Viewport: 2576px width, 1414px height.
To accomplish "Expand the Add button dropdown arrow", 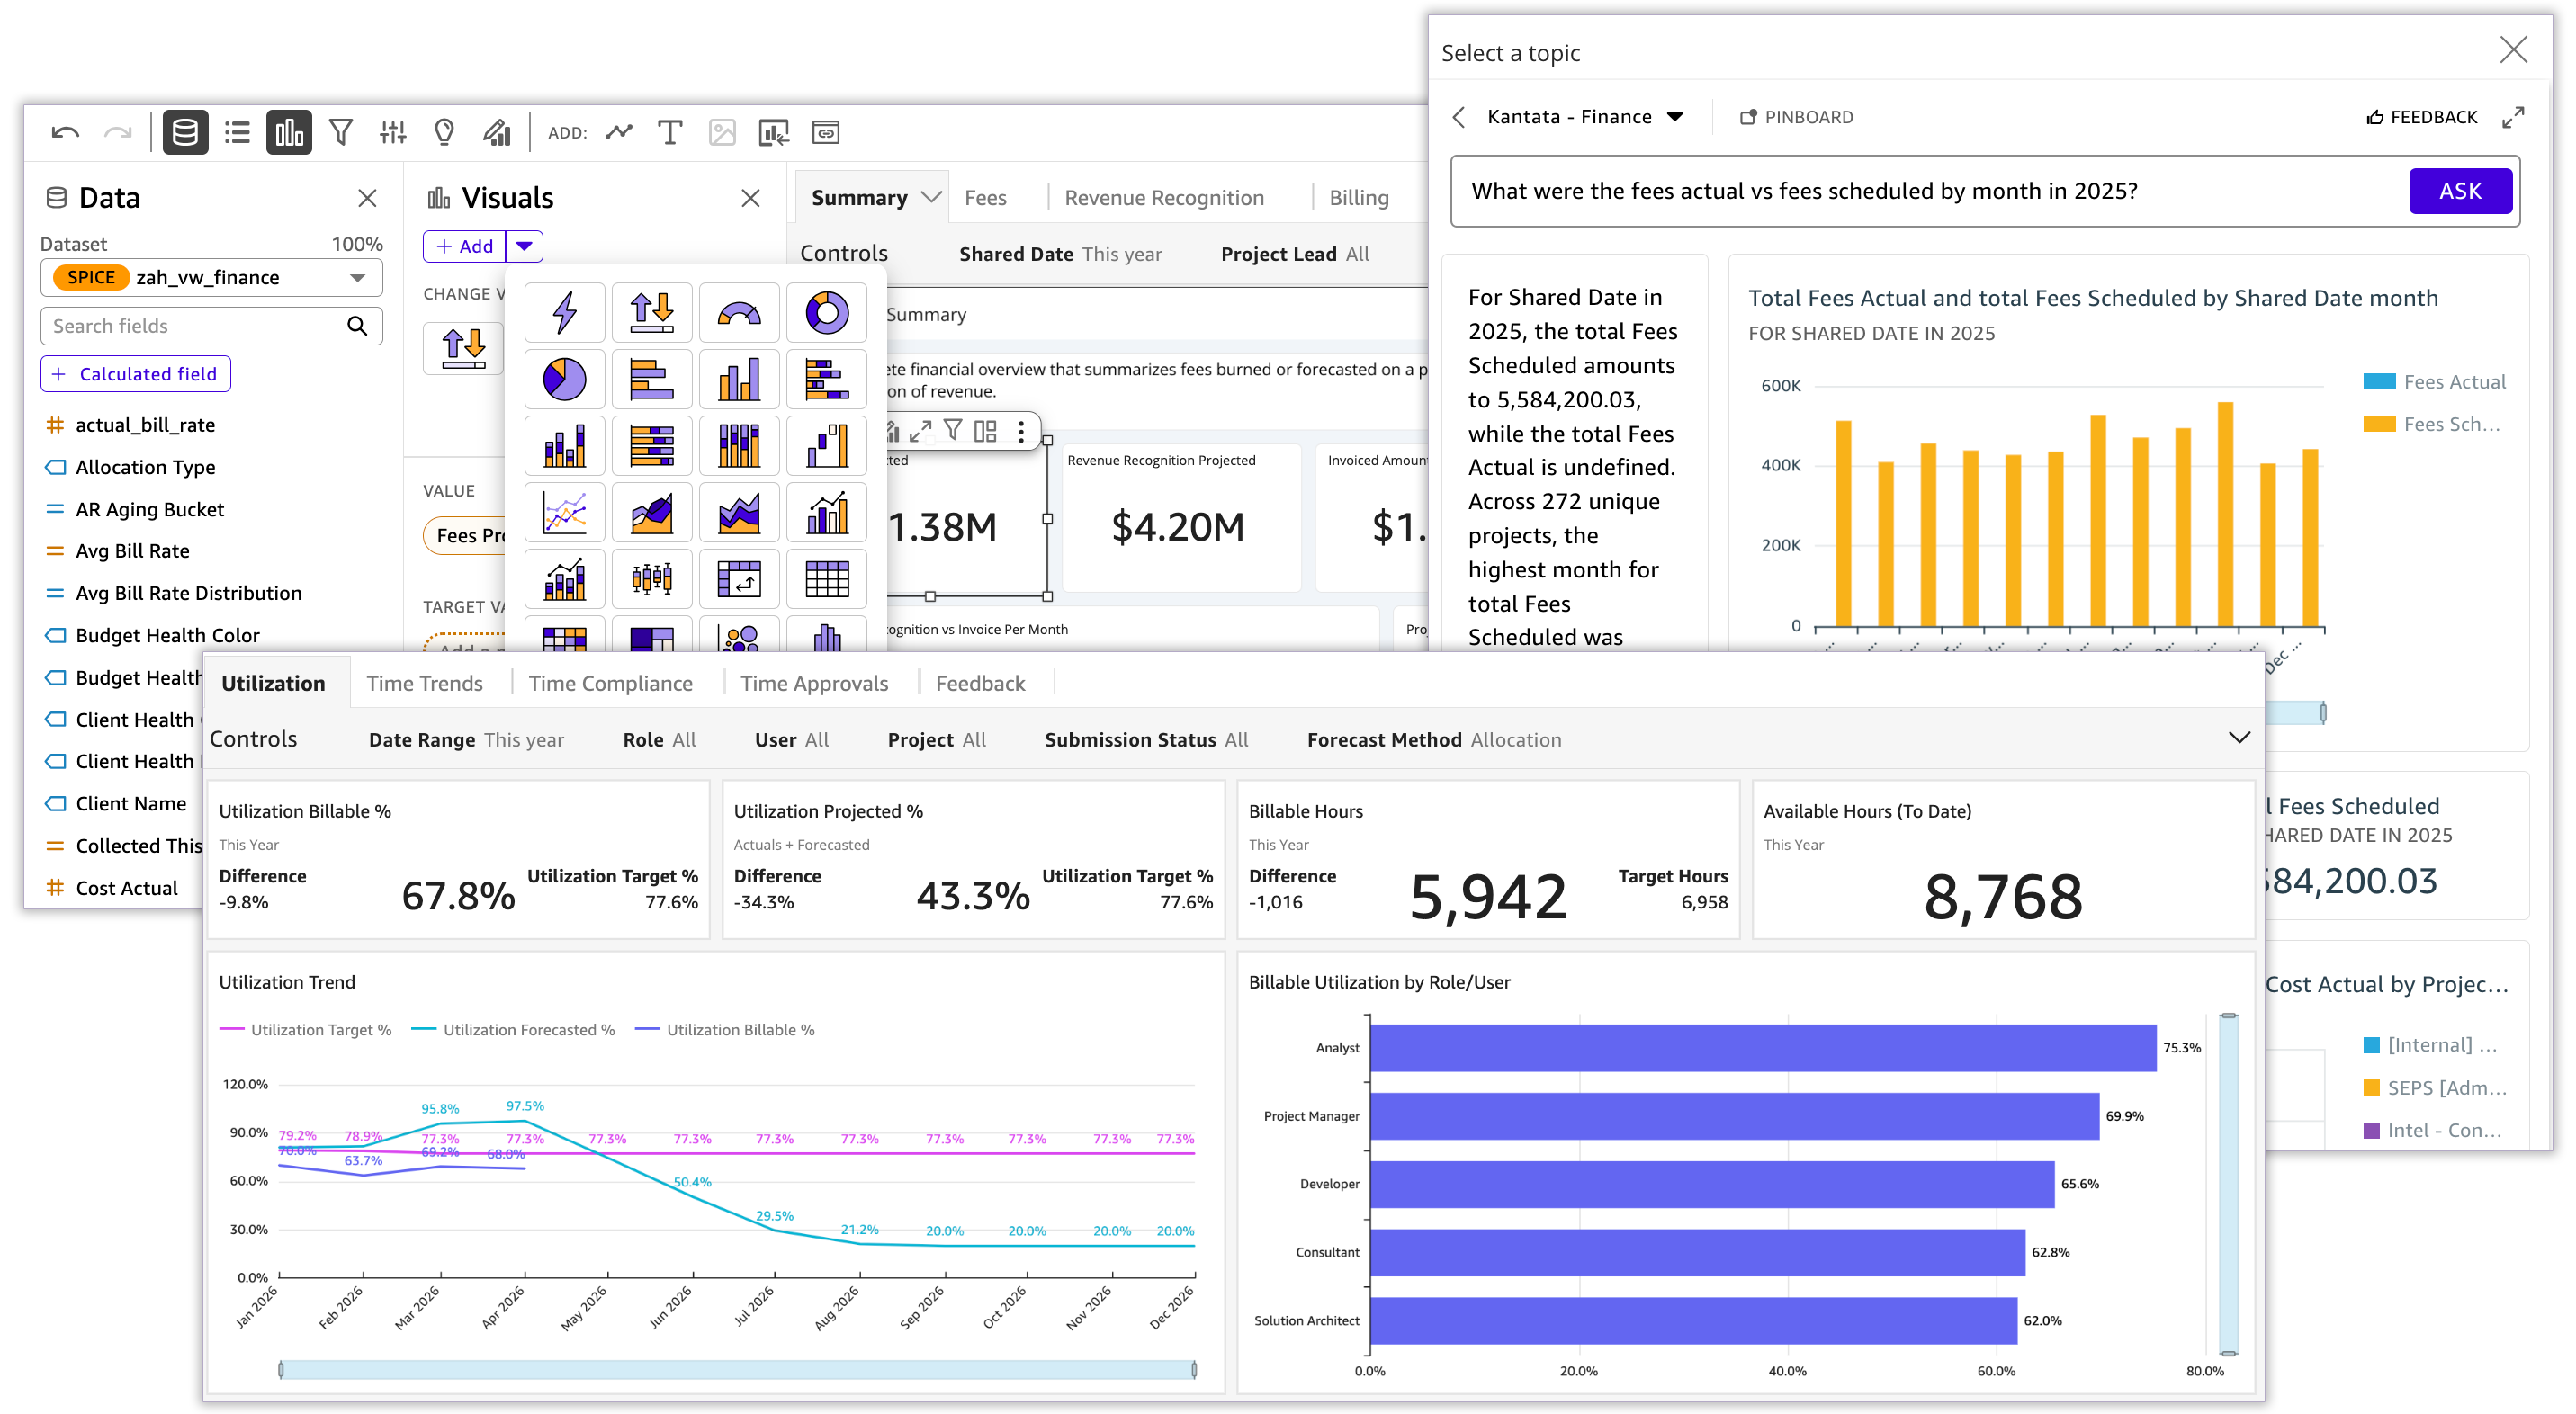I will tap(524, 246).
